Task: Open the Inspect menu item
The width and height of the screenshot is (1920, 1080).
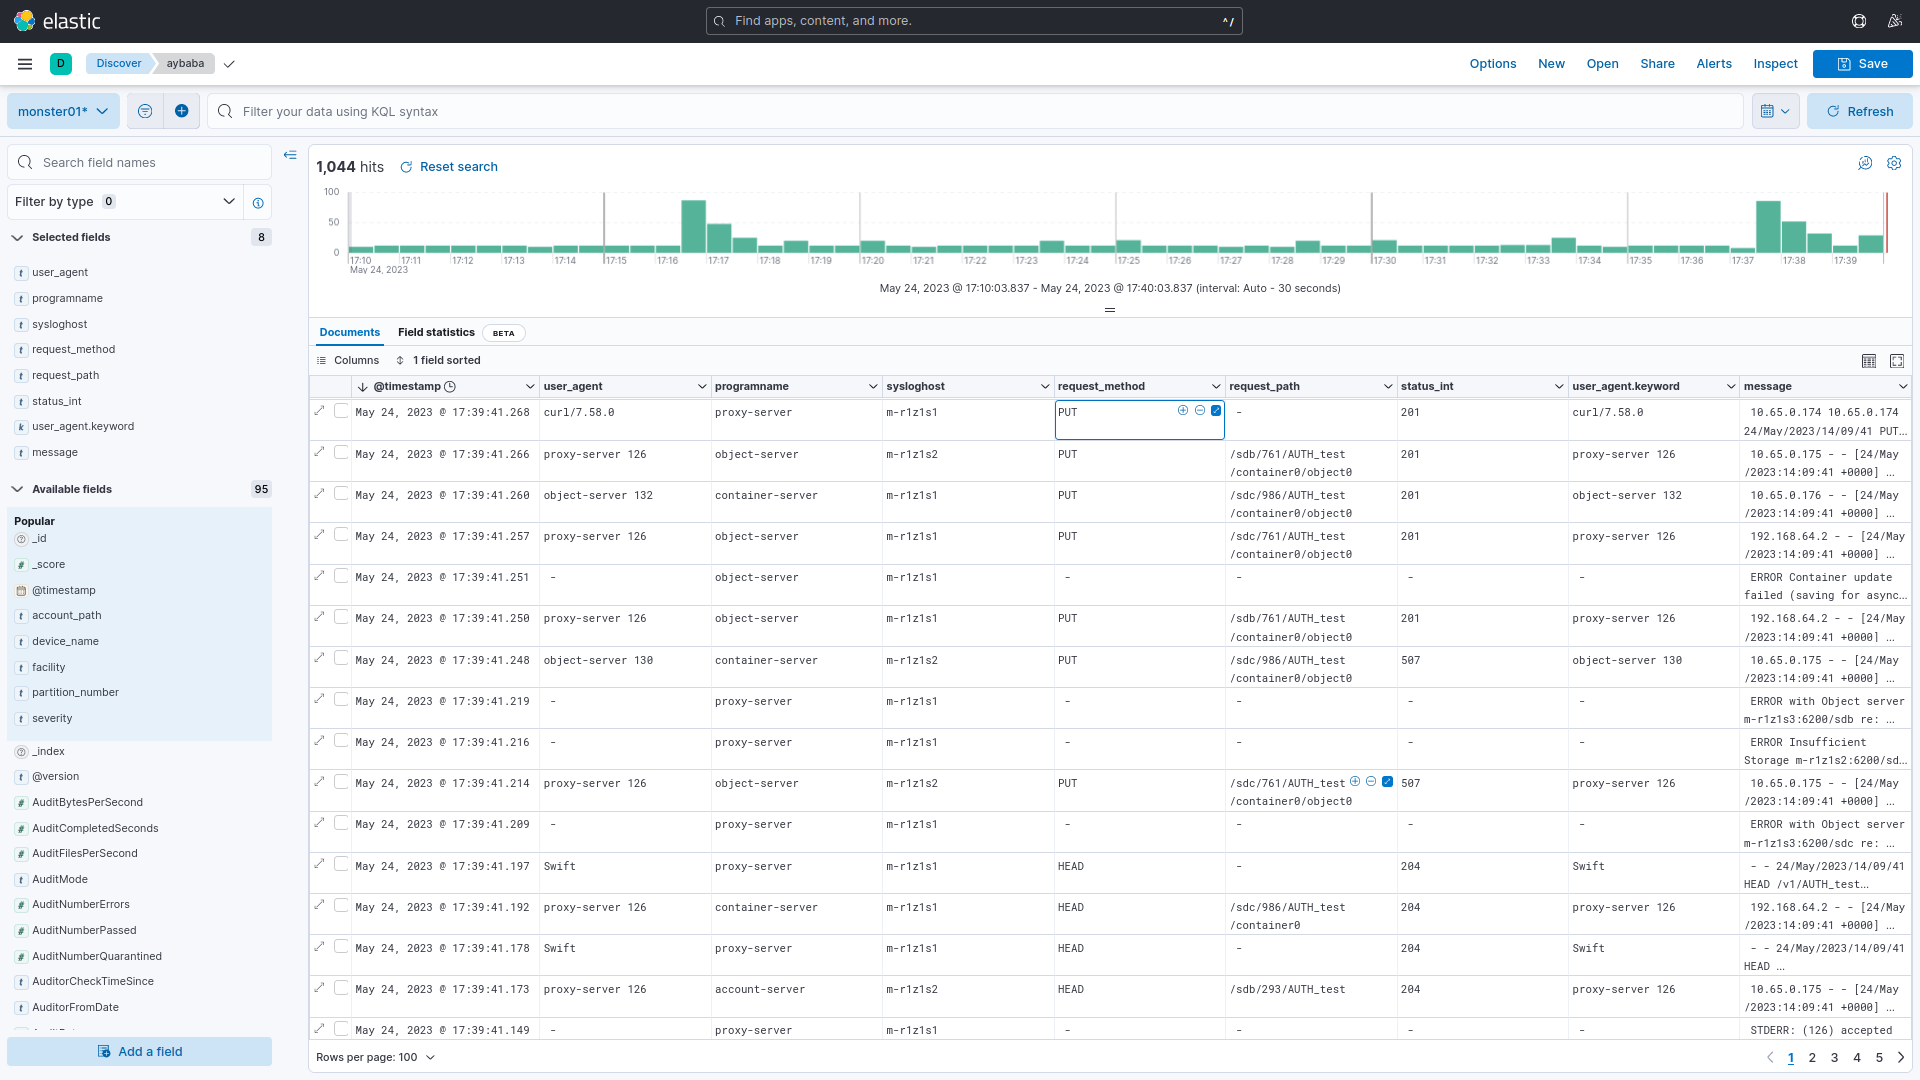Action: 1775,64
